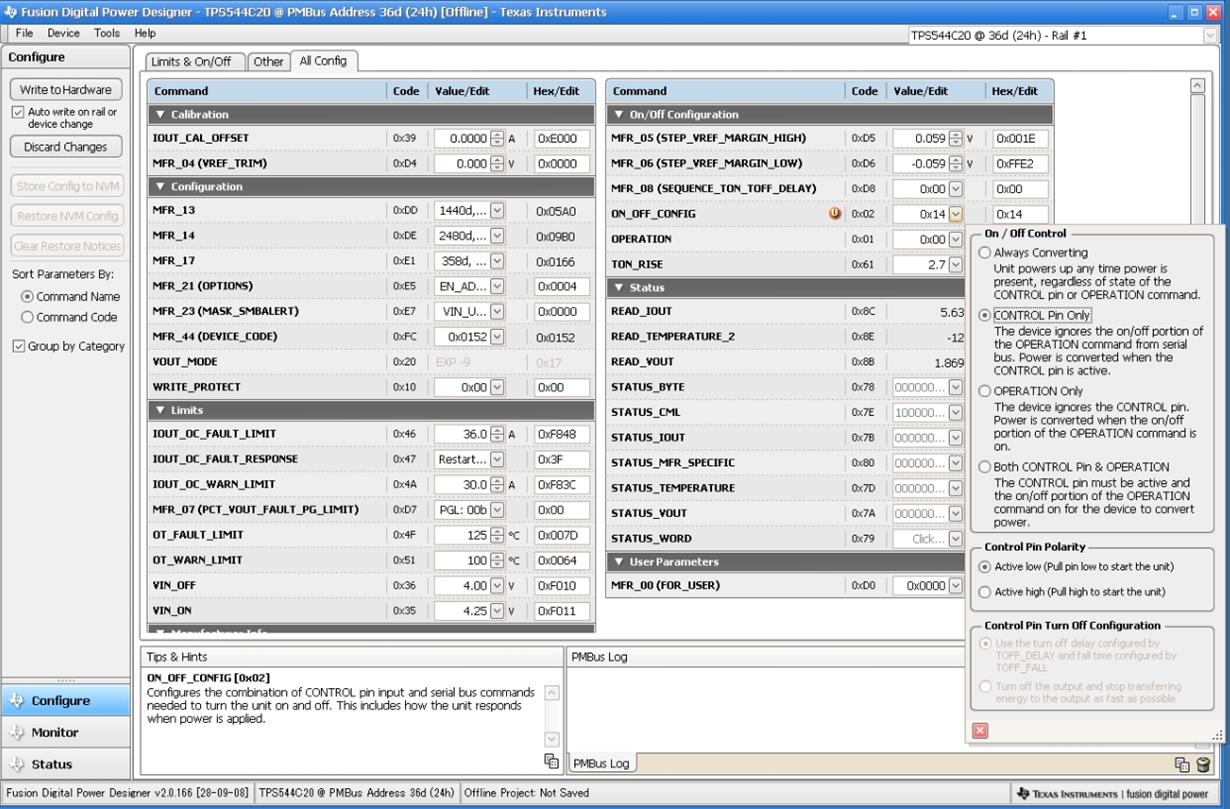The height and width of the screenshot is (809, 1230).
Task: Open the Tools menu
Action: 107,33
